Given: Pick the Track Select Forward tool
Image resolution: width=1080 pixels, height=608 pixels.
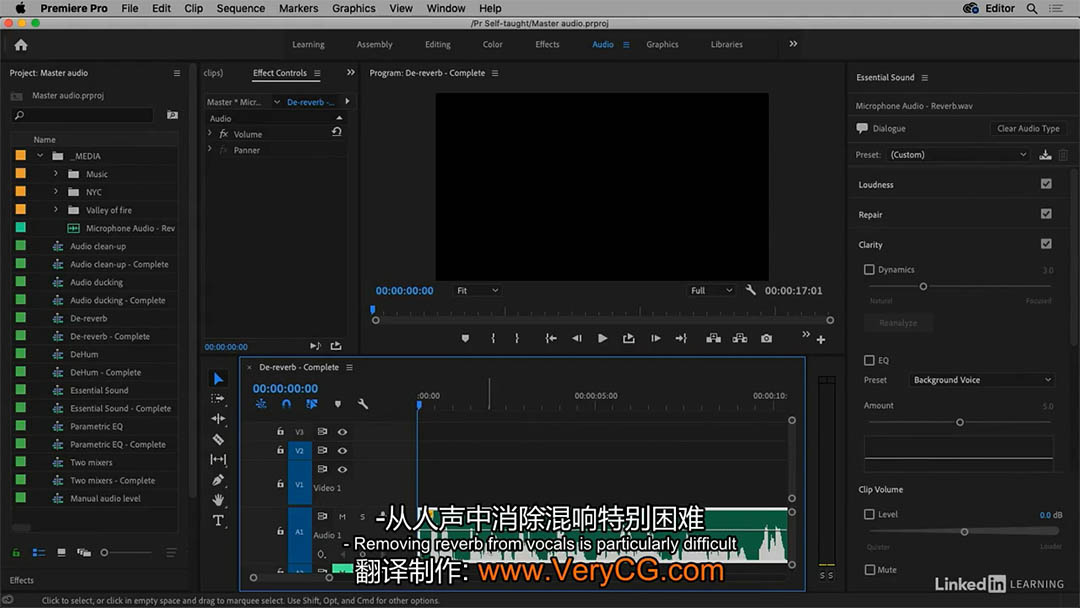Looking at the screenshot, I should 218,399.
